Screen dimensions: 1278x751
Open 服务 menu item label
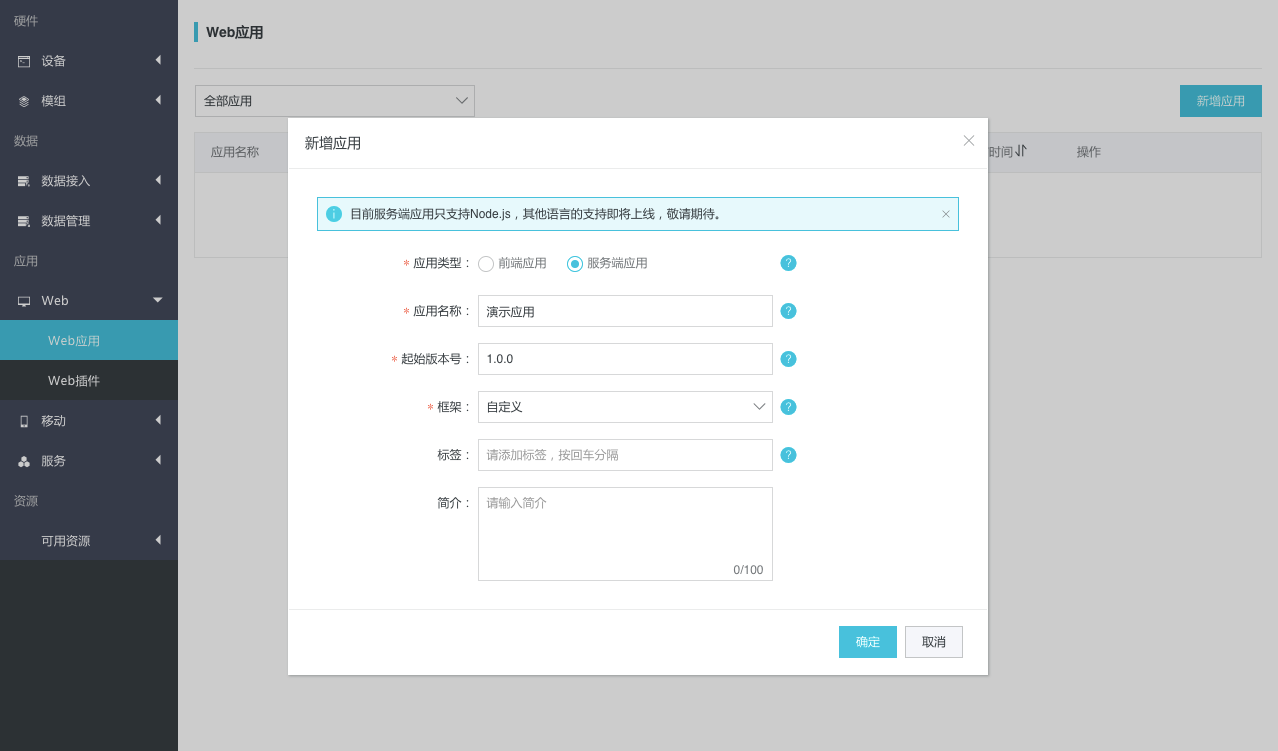pyautogui.click(x=54, y=461)
